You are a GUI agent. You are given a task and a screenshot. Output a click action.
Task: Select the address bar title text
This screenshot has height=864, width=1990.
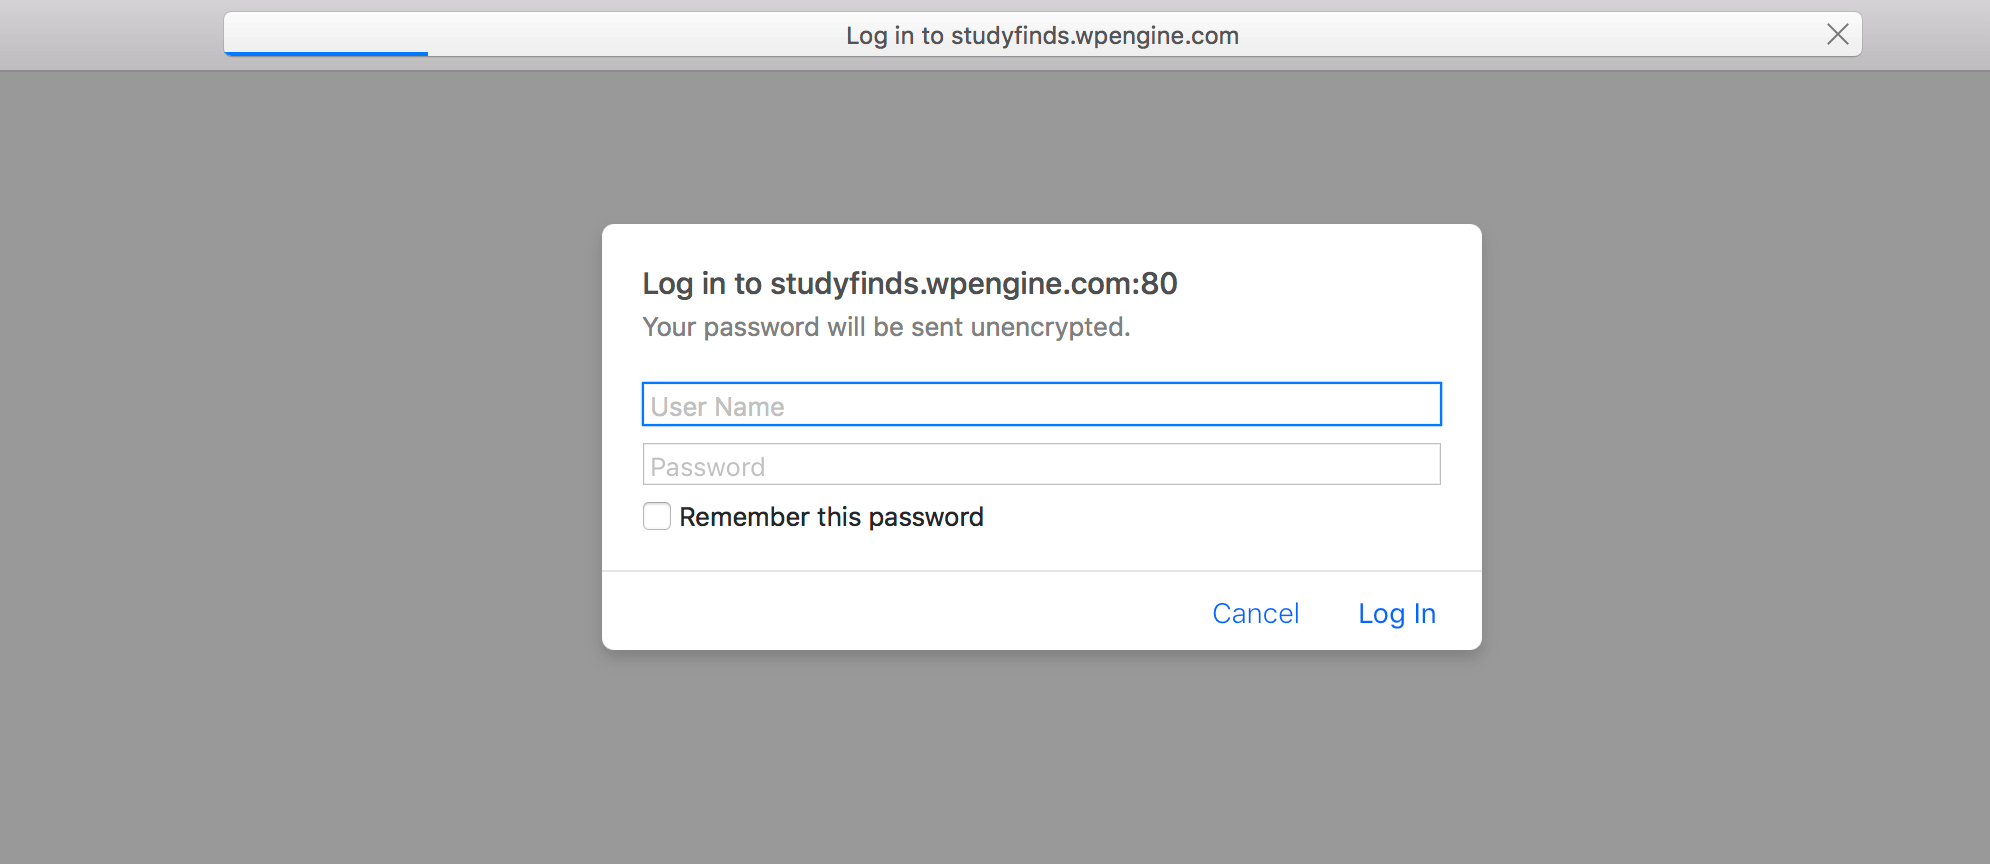click(x=1042, y=36)
